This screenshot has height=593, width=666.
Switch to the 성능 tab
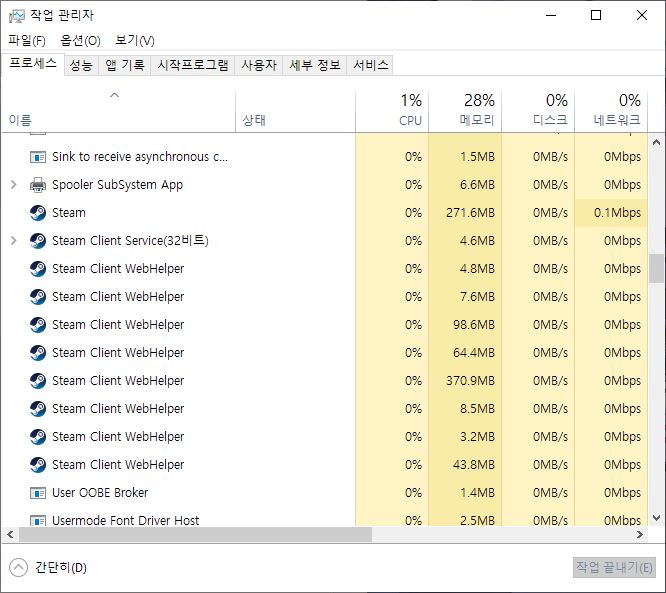(x=81, y=65)
